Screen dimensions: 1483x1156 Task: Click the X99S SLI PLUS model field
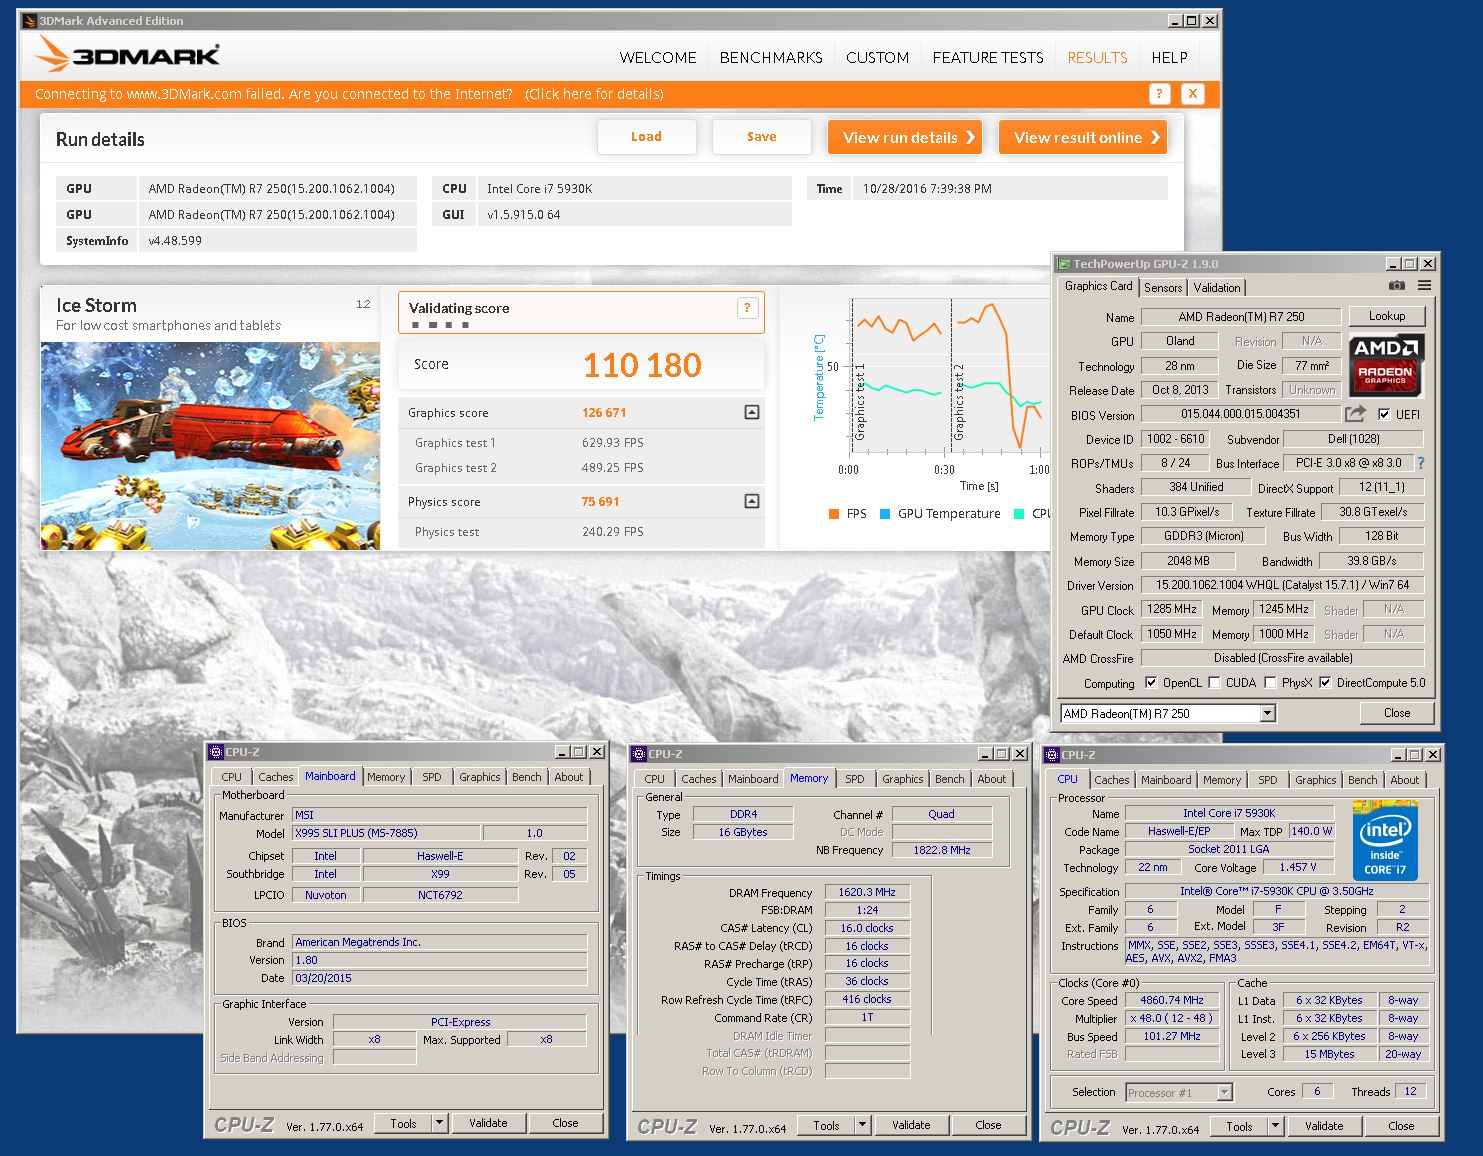point(386,833)
